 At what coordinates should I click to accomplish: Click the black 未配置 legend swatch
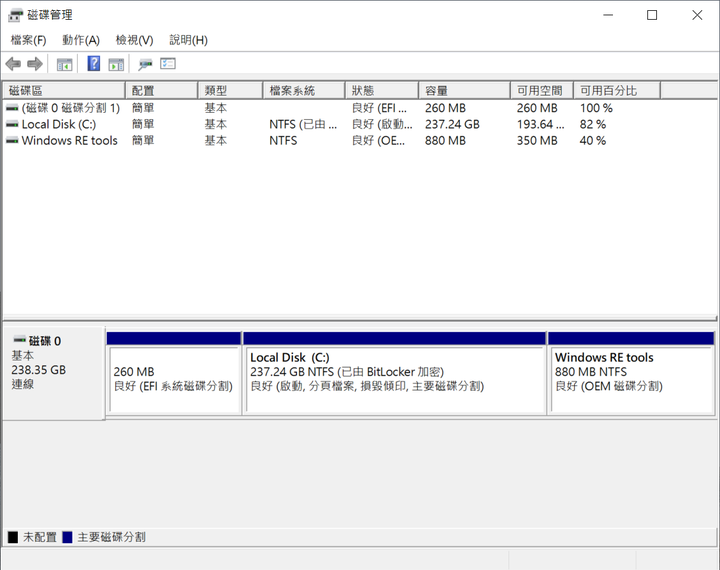[x=13, y=537]
